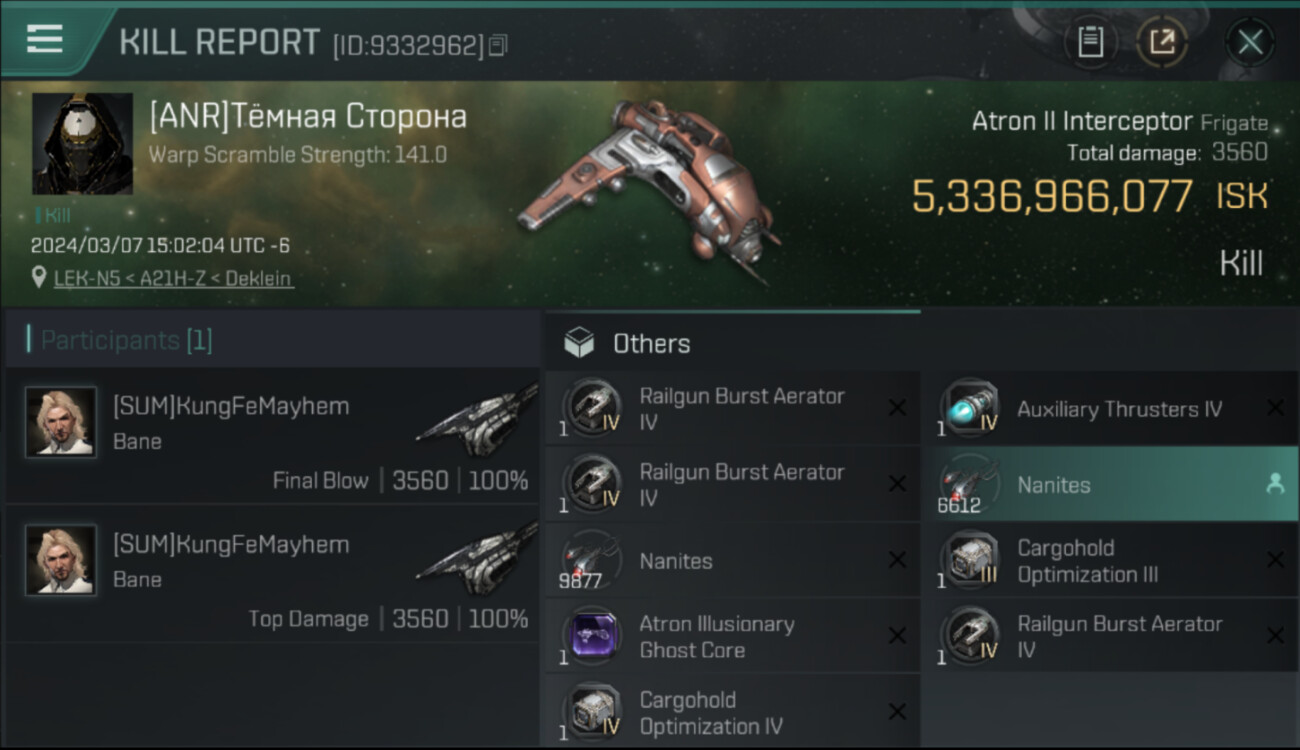Select the Auxiliary Thrusters IV icon
The height and width of the screenshot is (750, 1300).
coord(969,408)
